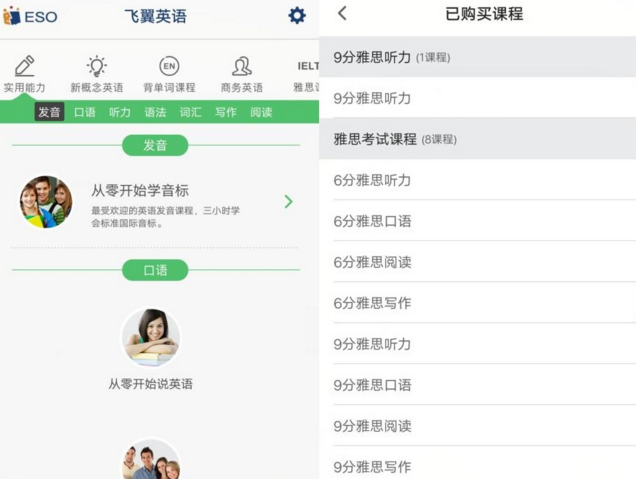636x479 pixels.
Task: Open settings via the gear icon
Action: tap(297, 15)
